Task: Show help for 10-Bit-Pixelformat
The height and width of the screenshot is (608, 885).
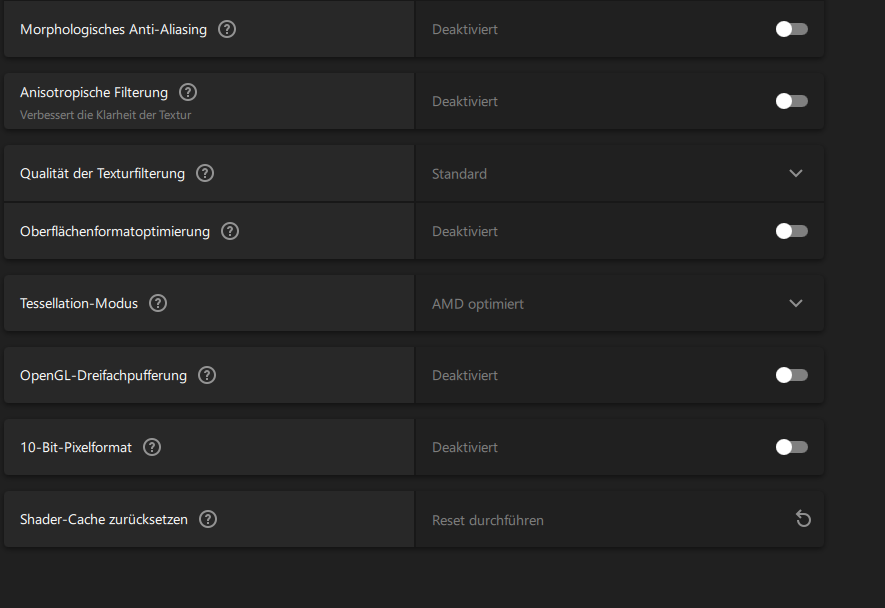Action: (152, 447)
